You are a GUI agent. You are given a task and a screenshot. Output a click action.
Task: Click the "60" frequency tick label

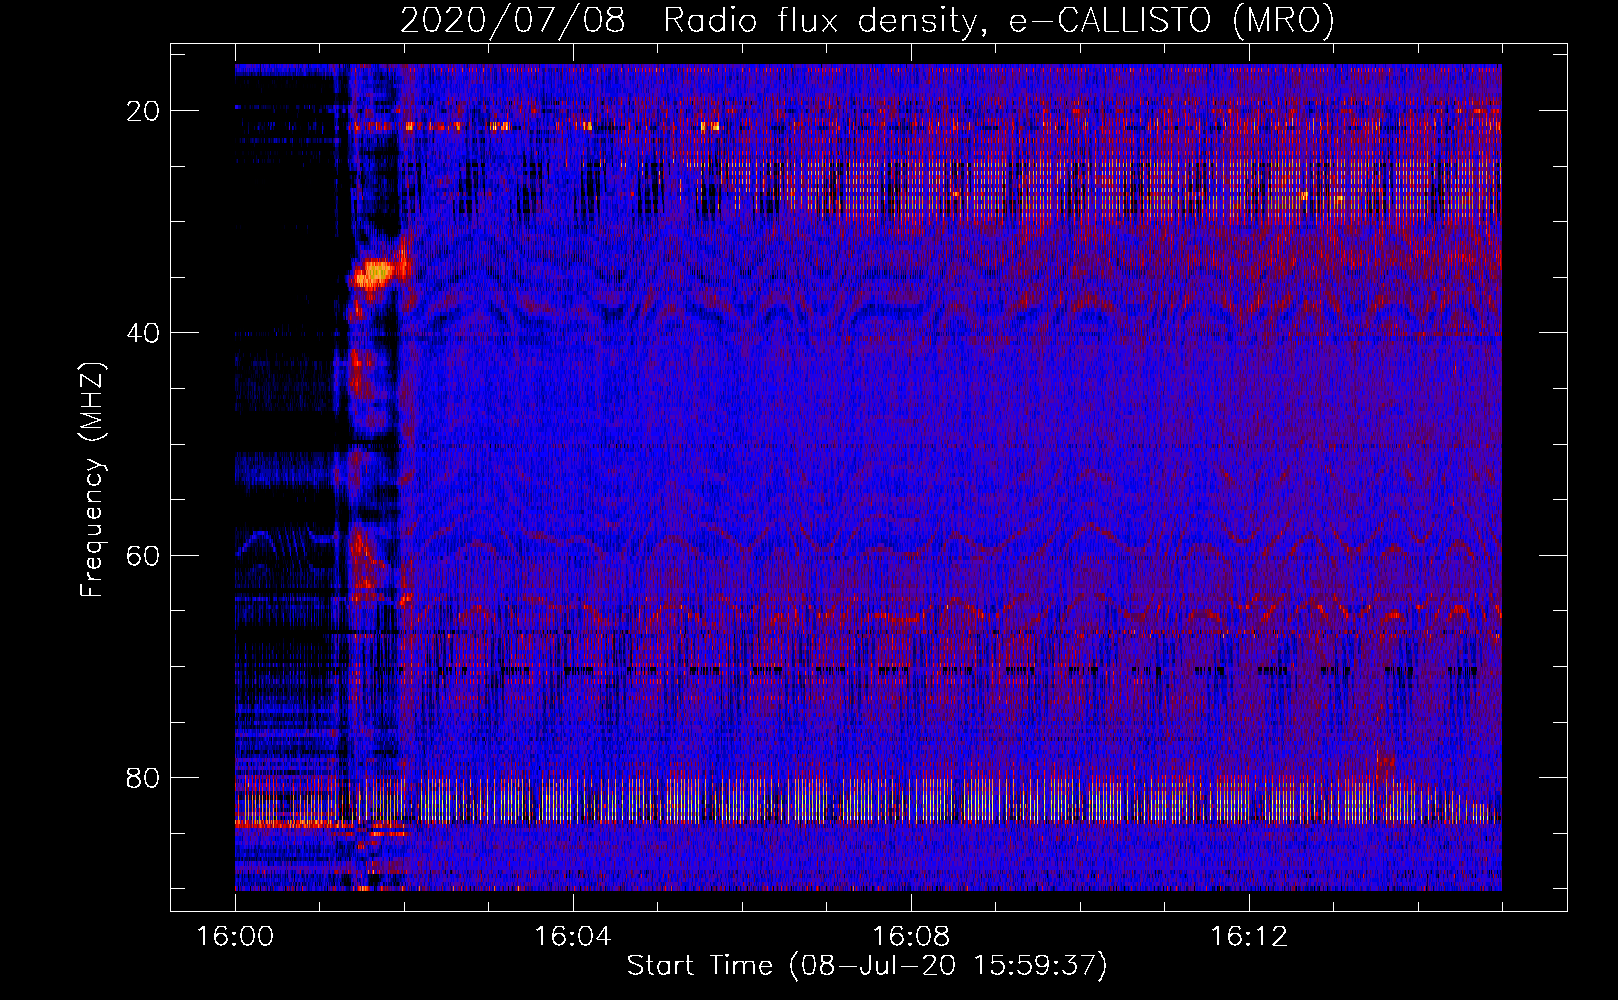(x=144, y=555)
